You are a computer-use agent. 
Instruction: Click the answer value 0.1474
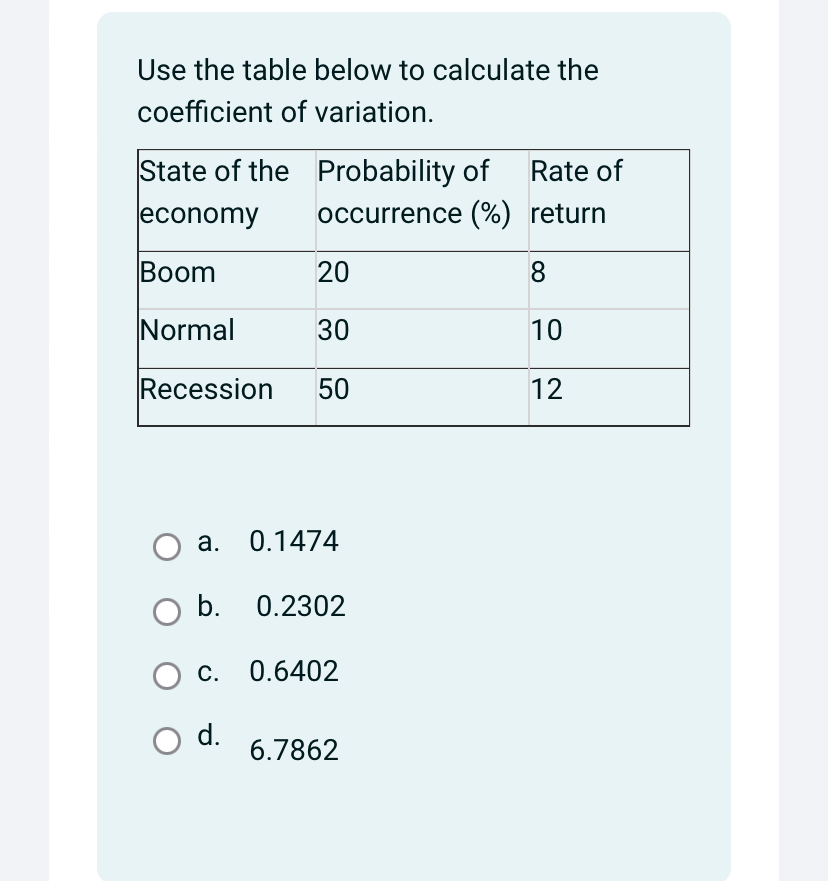pos(293,542)
